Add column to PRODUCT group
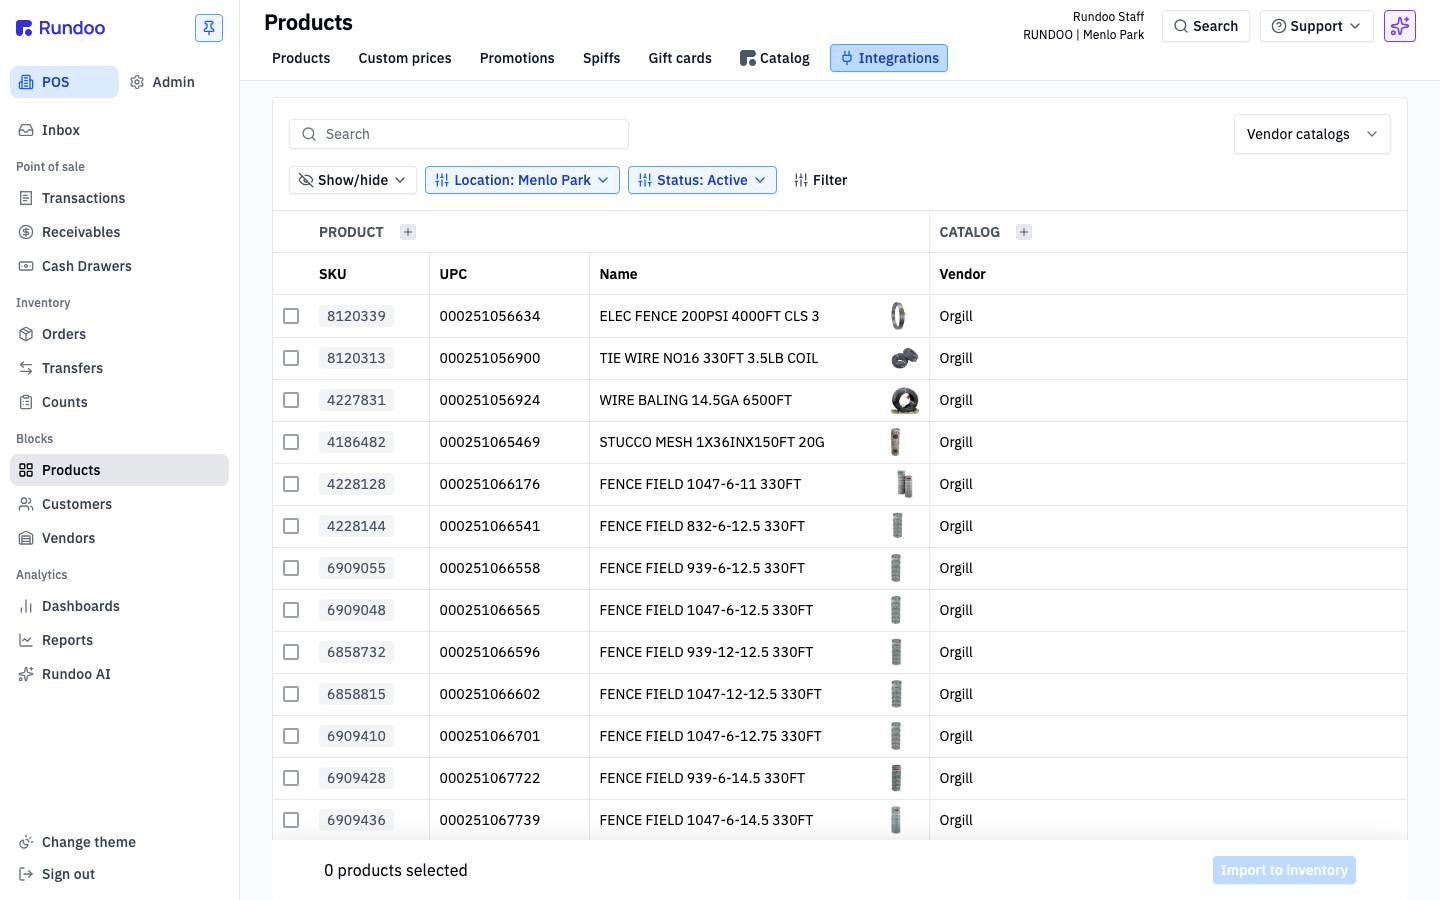The height and width of the screenshot is (900, 1440). [408, 232]
